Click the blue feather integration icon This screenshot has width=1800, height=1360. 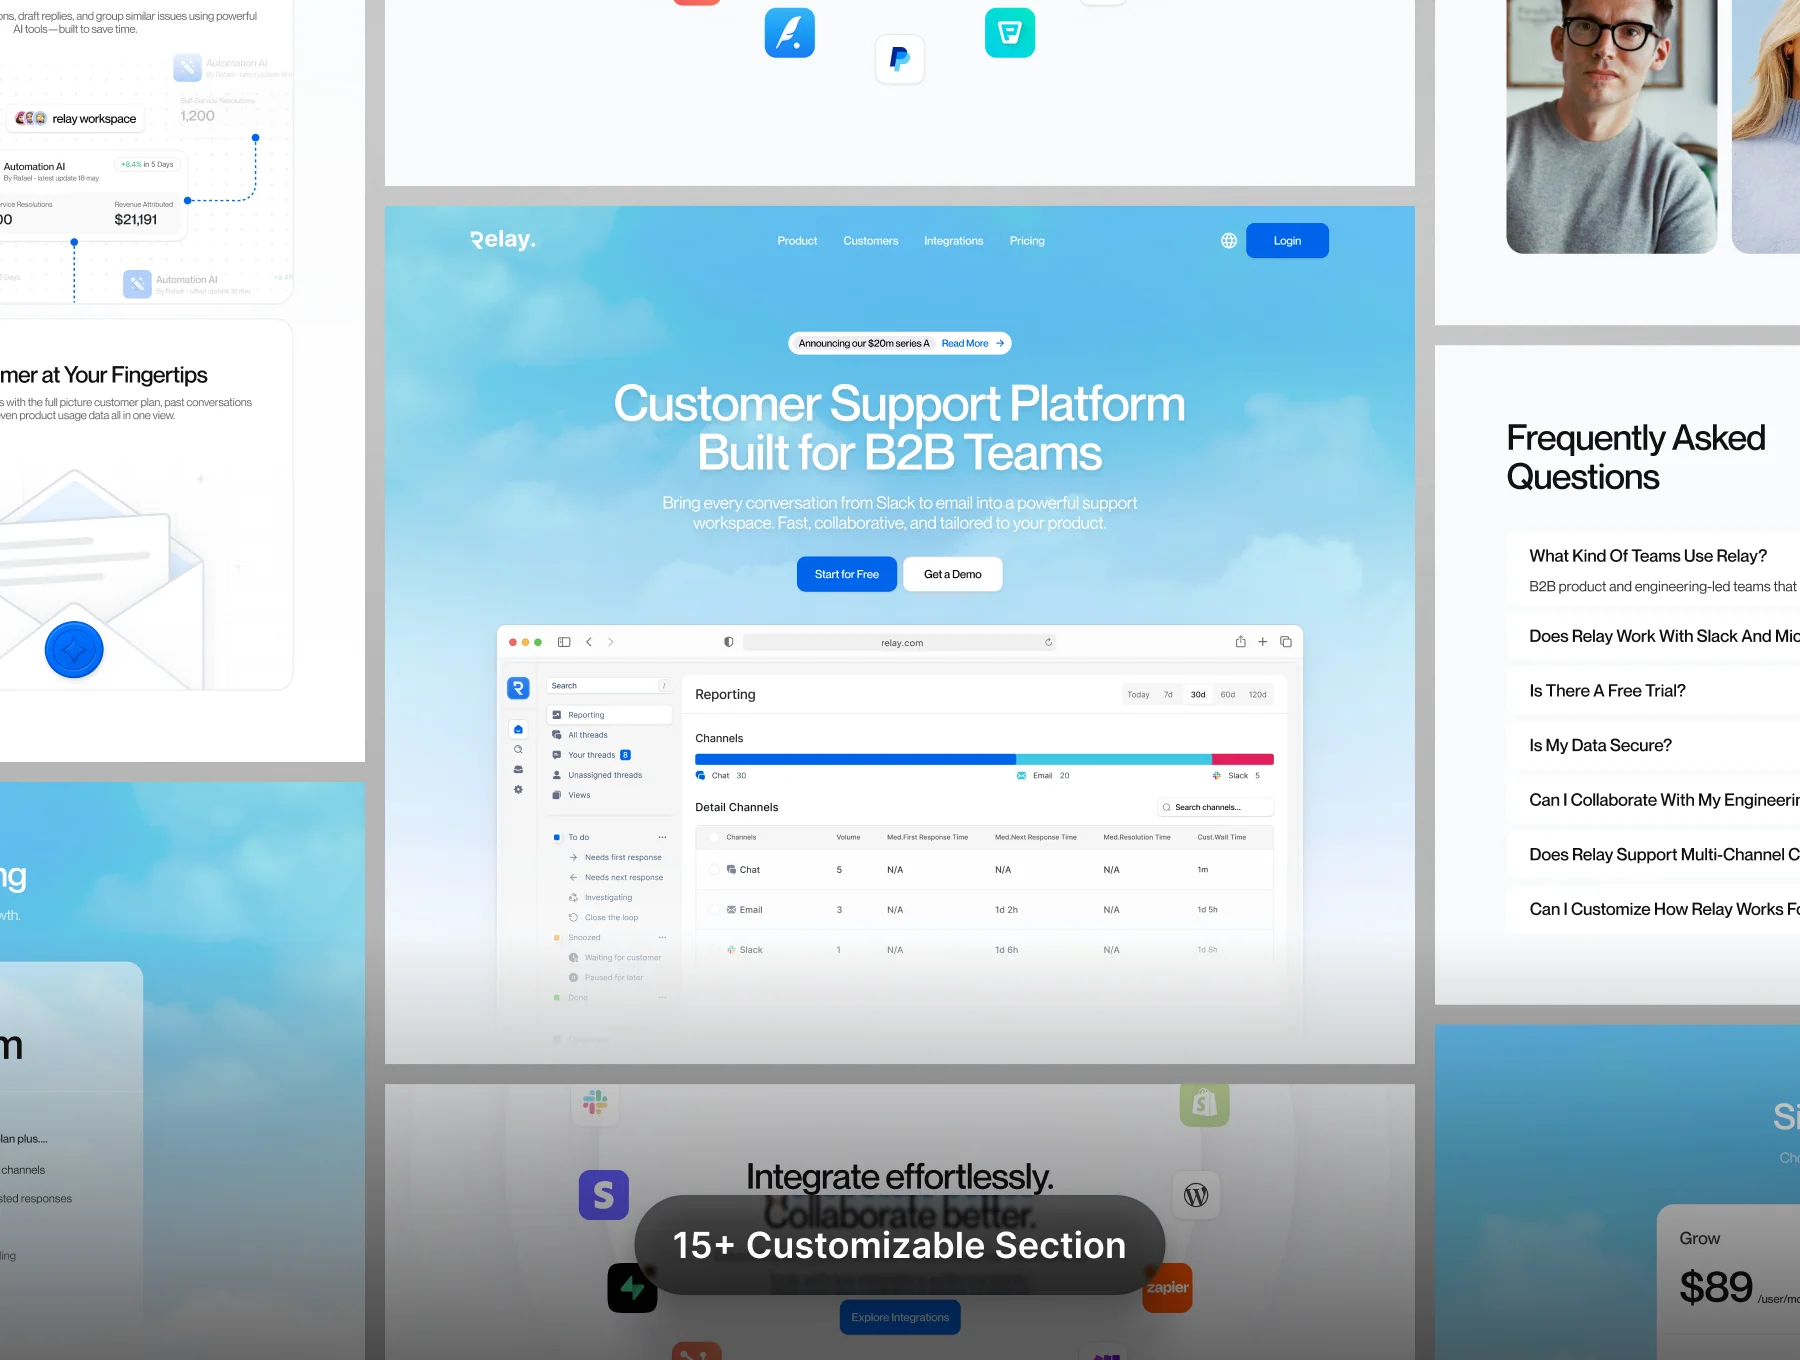tap(790, 33)
